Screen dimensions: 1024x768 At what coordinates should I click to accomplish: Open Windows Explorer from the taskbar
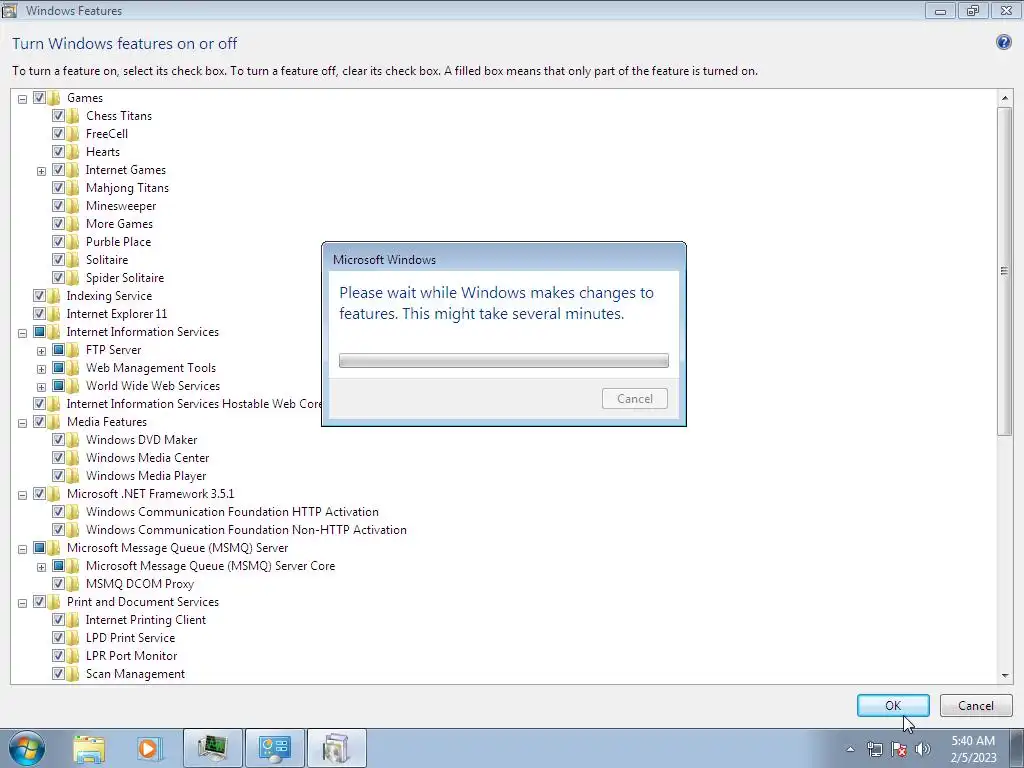click(89, 748)
